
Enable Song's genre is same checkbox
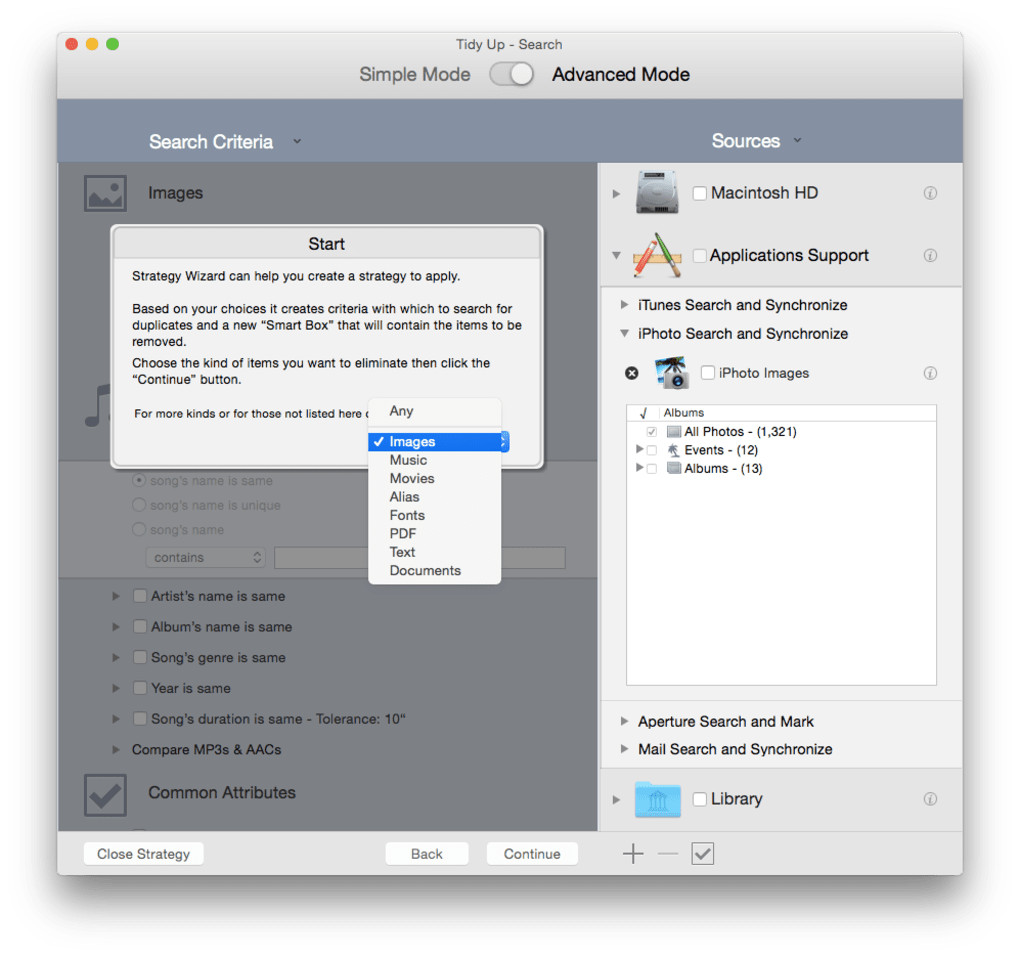(x=139, y=657)
